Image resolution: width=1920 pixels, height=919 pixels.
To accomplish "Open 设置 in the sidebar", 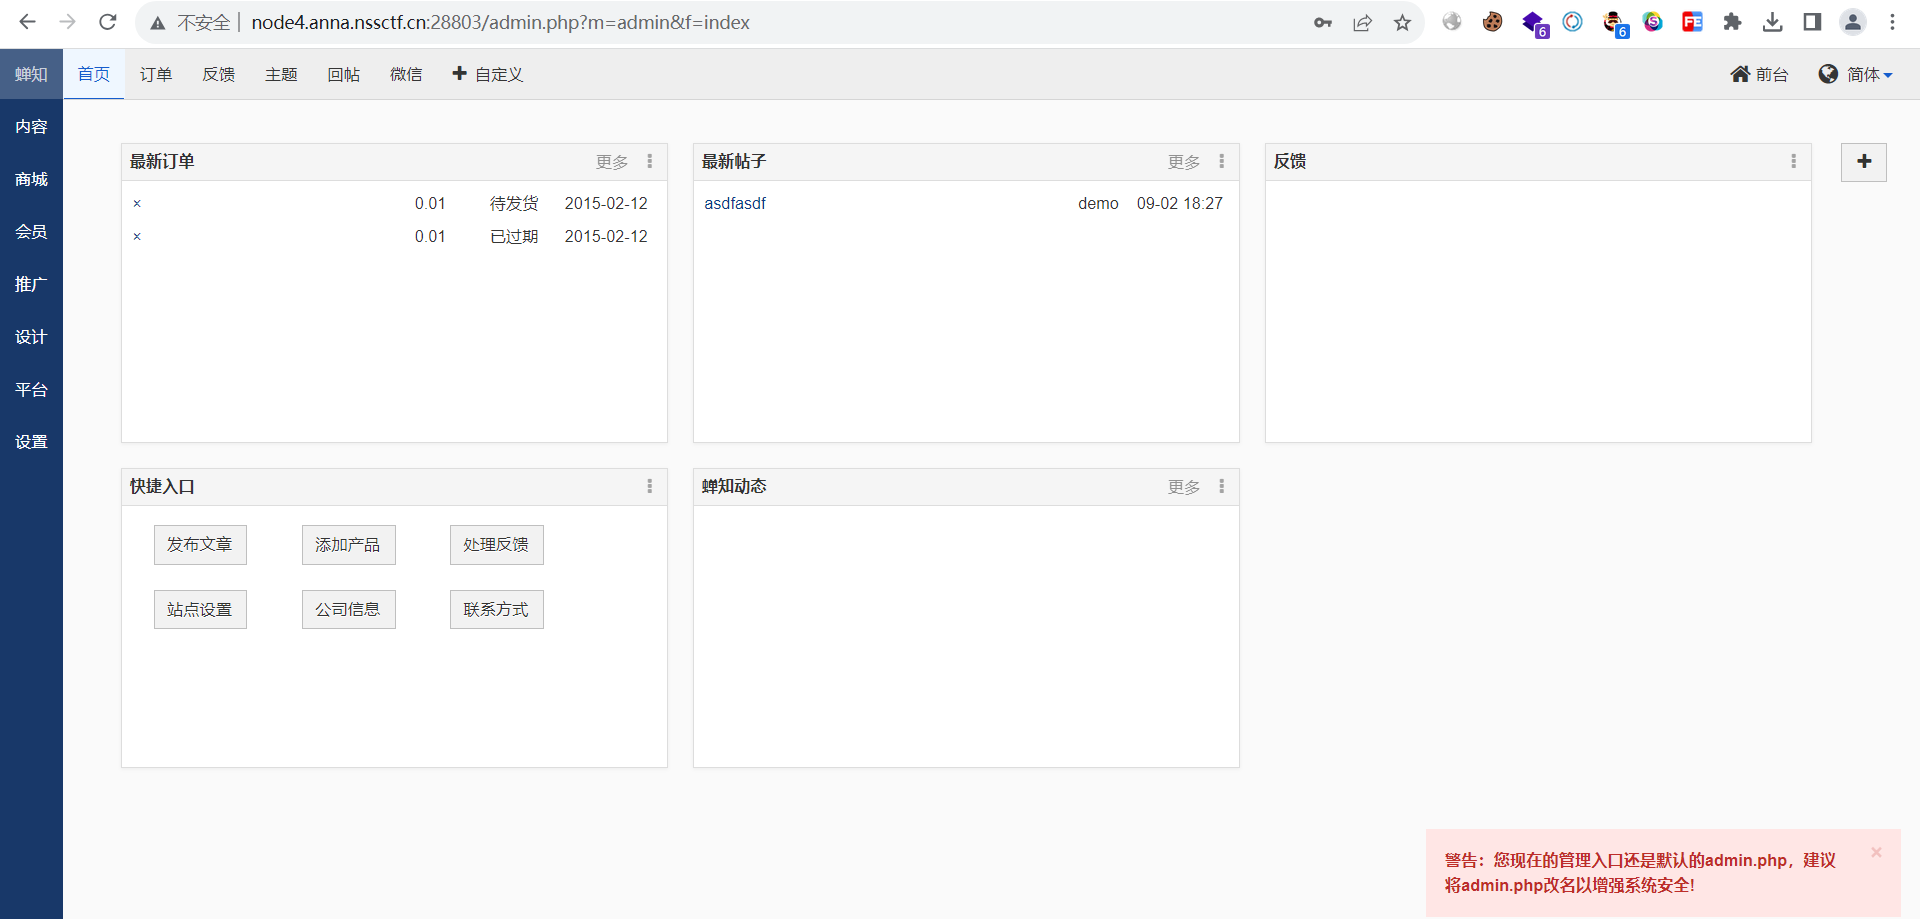I will pyautogui.click(x=31, y=442).
